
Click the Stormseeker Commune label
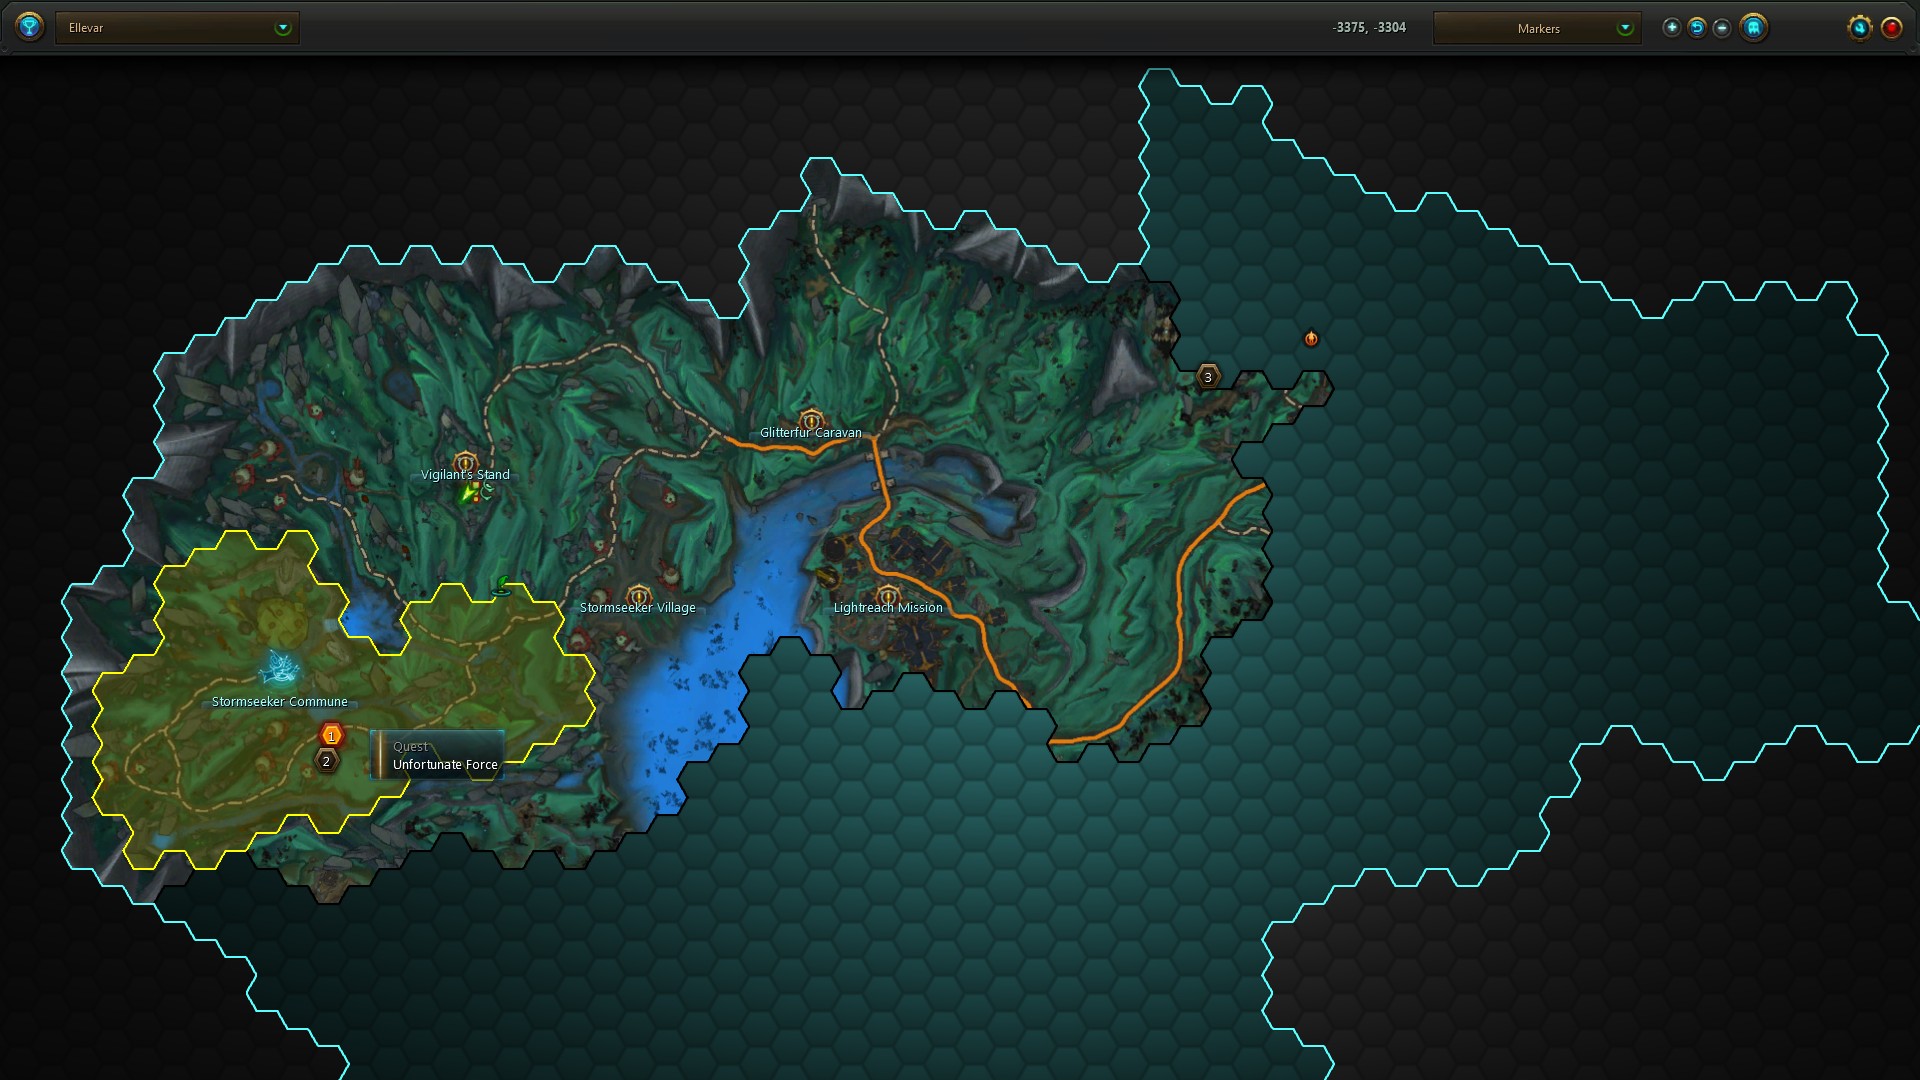tap(280, 702)
